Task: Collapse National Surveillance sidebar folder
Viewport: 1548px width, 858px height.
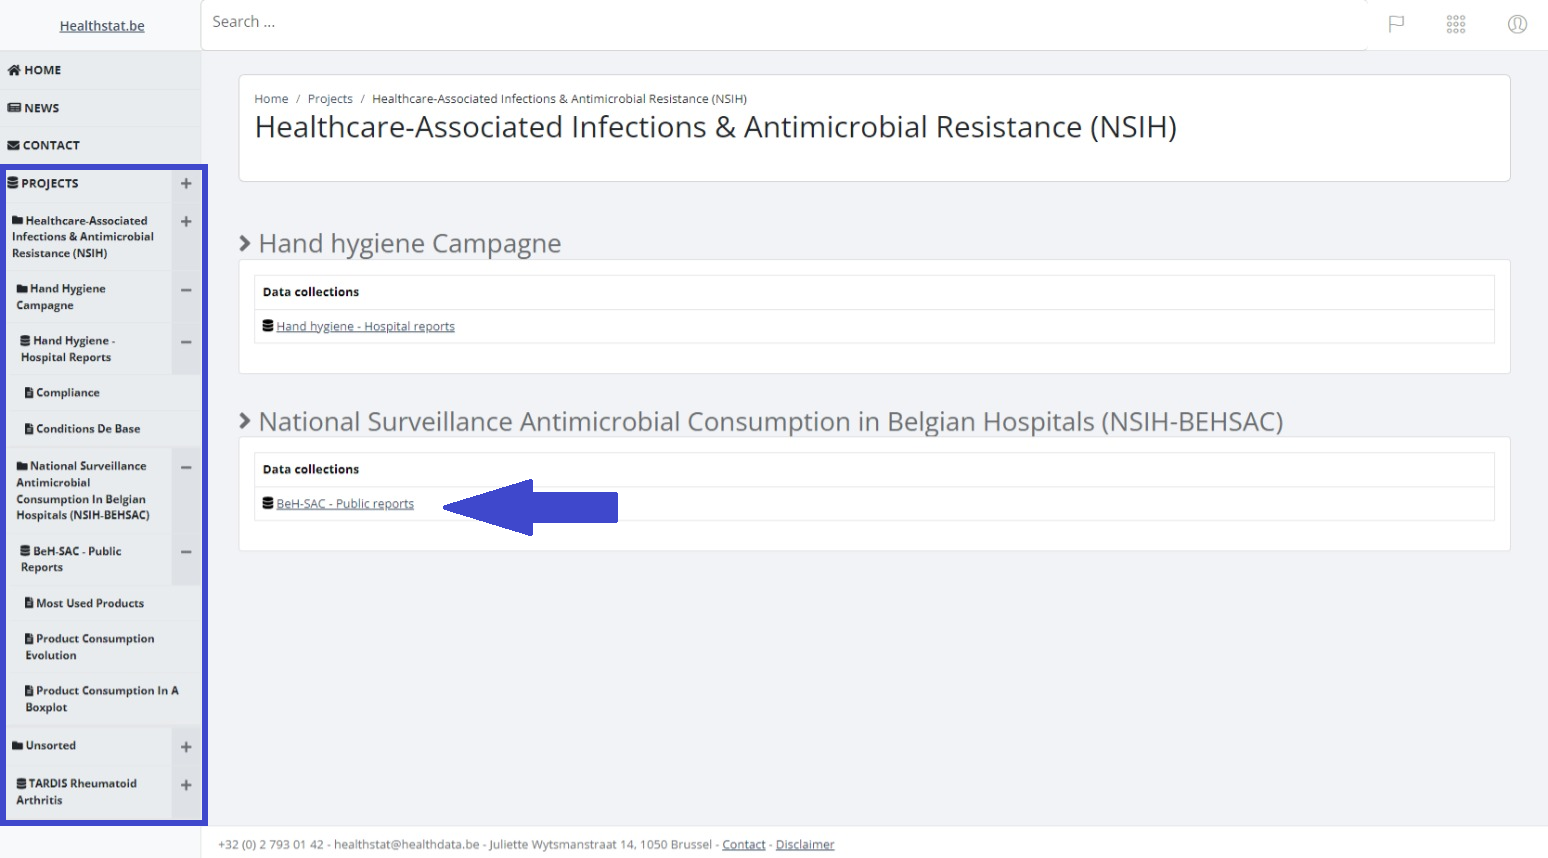Action: tap(186, 467)
